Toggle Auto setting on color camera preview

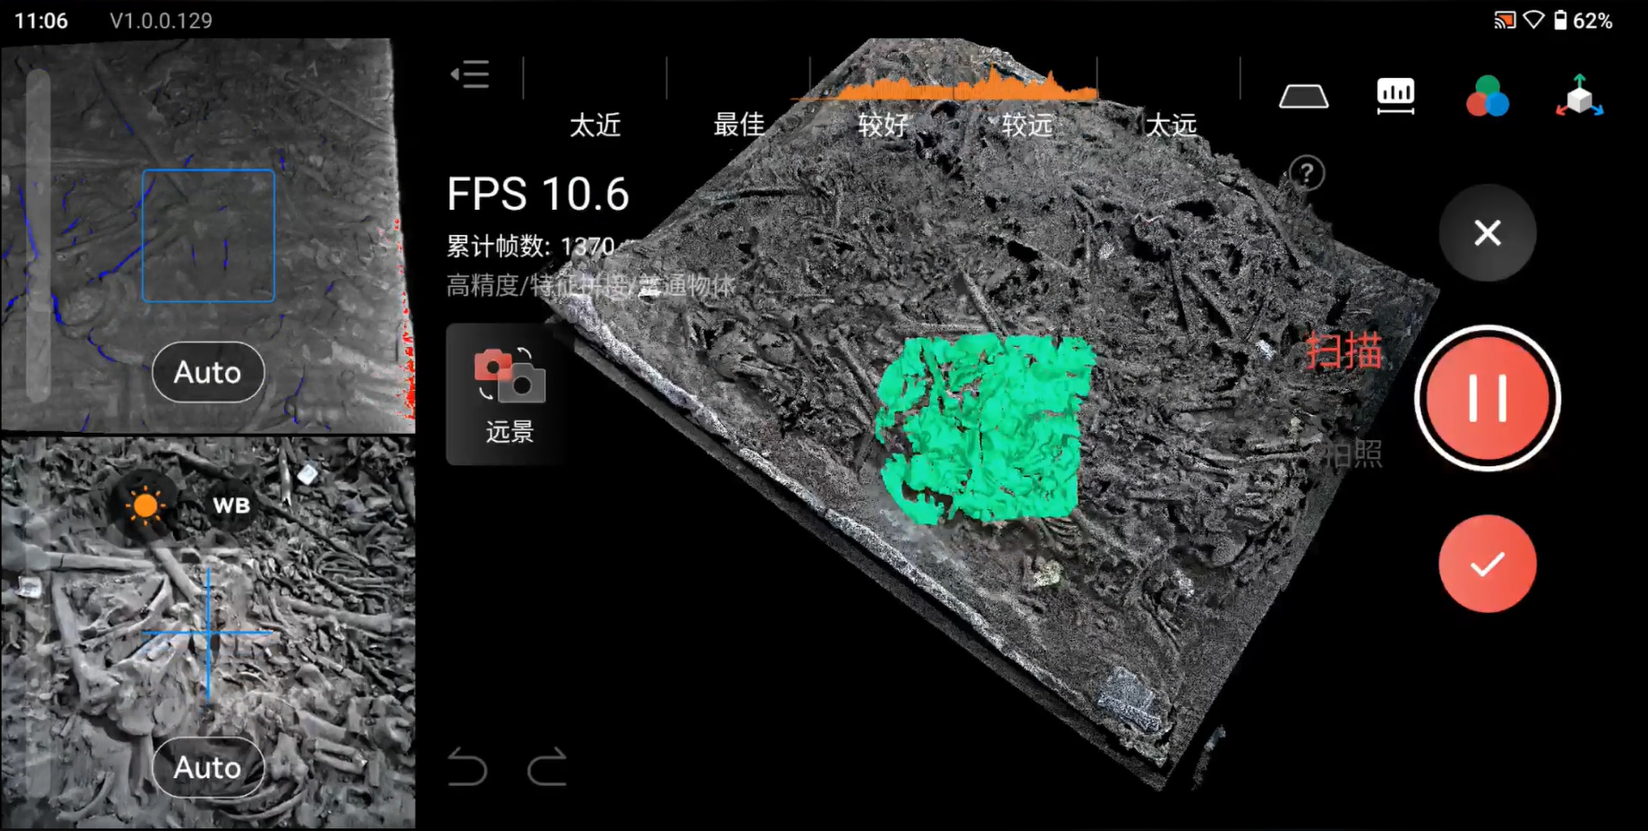[208, 767]
